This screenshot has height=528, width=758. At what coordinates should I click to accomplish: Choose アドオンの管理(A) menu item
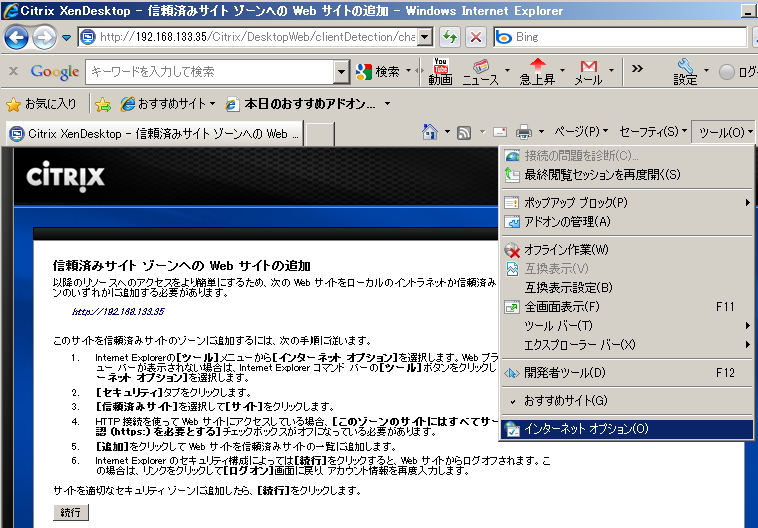627,221
